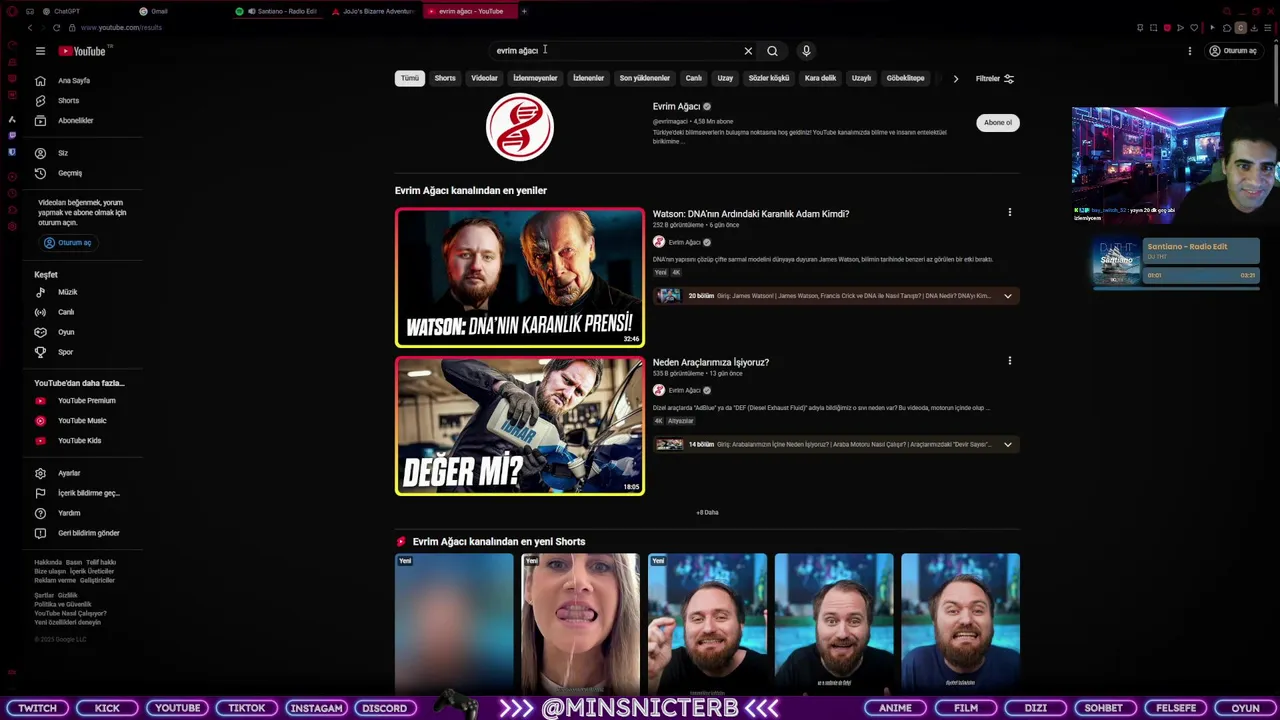Screen dimensions: 1280x720
Task: Open Ana Sayfa in sidebar
Action: click(x=74, y=80)
